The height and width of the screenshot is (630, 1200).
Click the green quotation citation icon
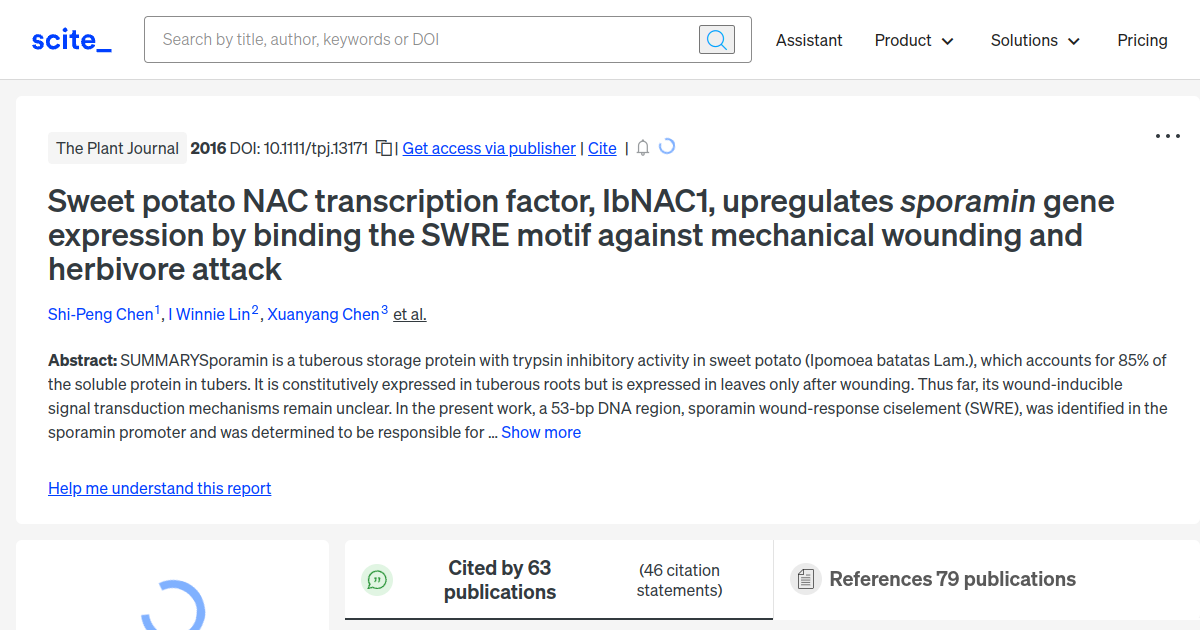click(x=377, y=579)
